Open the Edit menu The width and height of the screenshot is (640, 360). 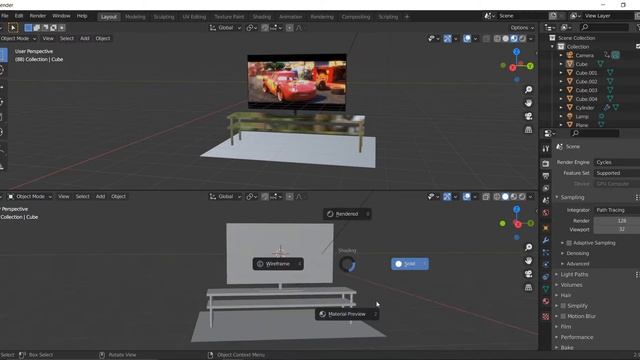[19, 16]
